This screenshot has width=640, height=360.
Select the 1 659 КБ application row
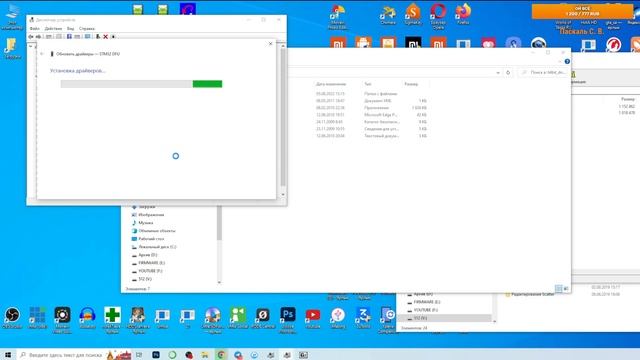[x=371, y=108]
